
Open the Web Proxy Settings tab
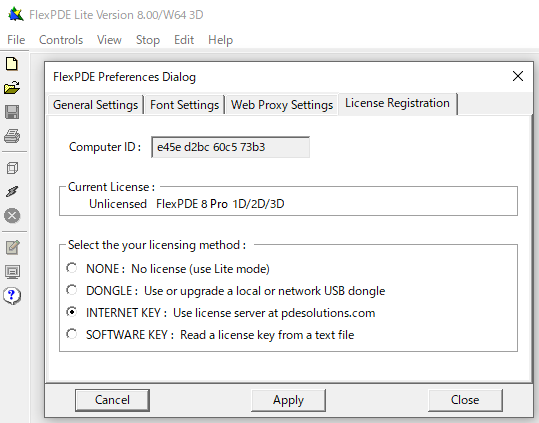click(282, 104)
